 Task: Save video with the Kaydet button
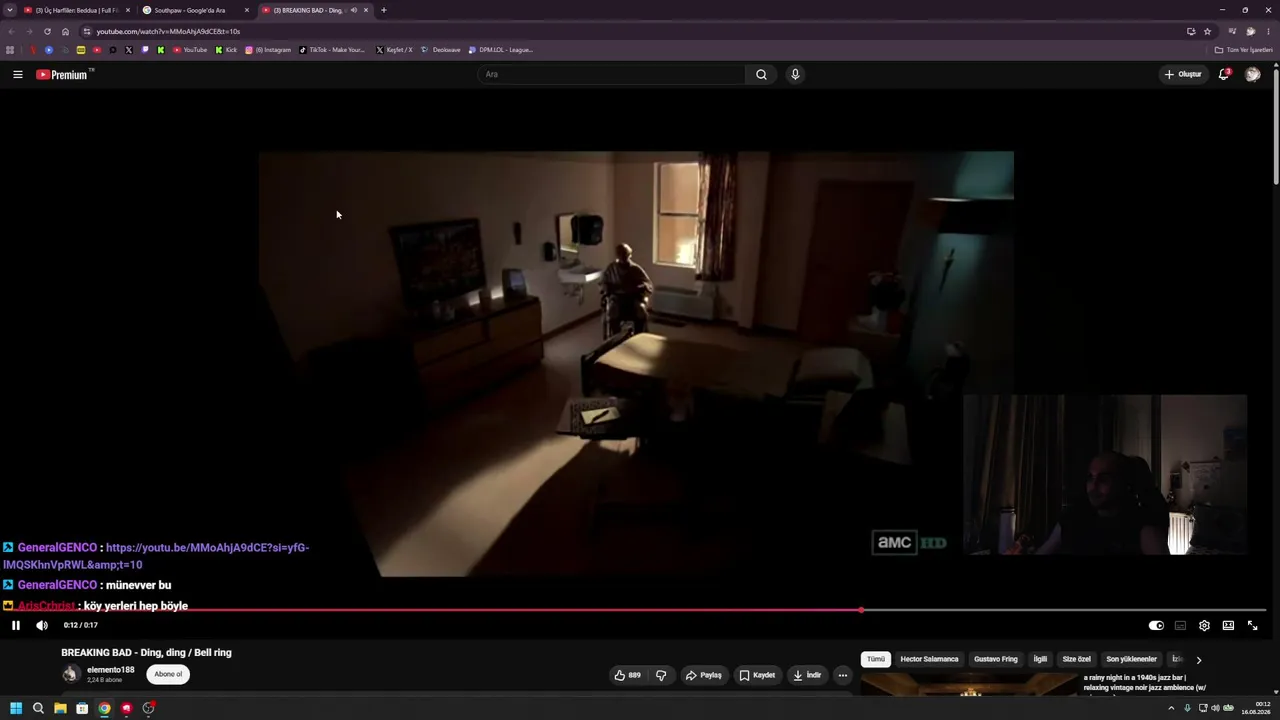point(757,675)
